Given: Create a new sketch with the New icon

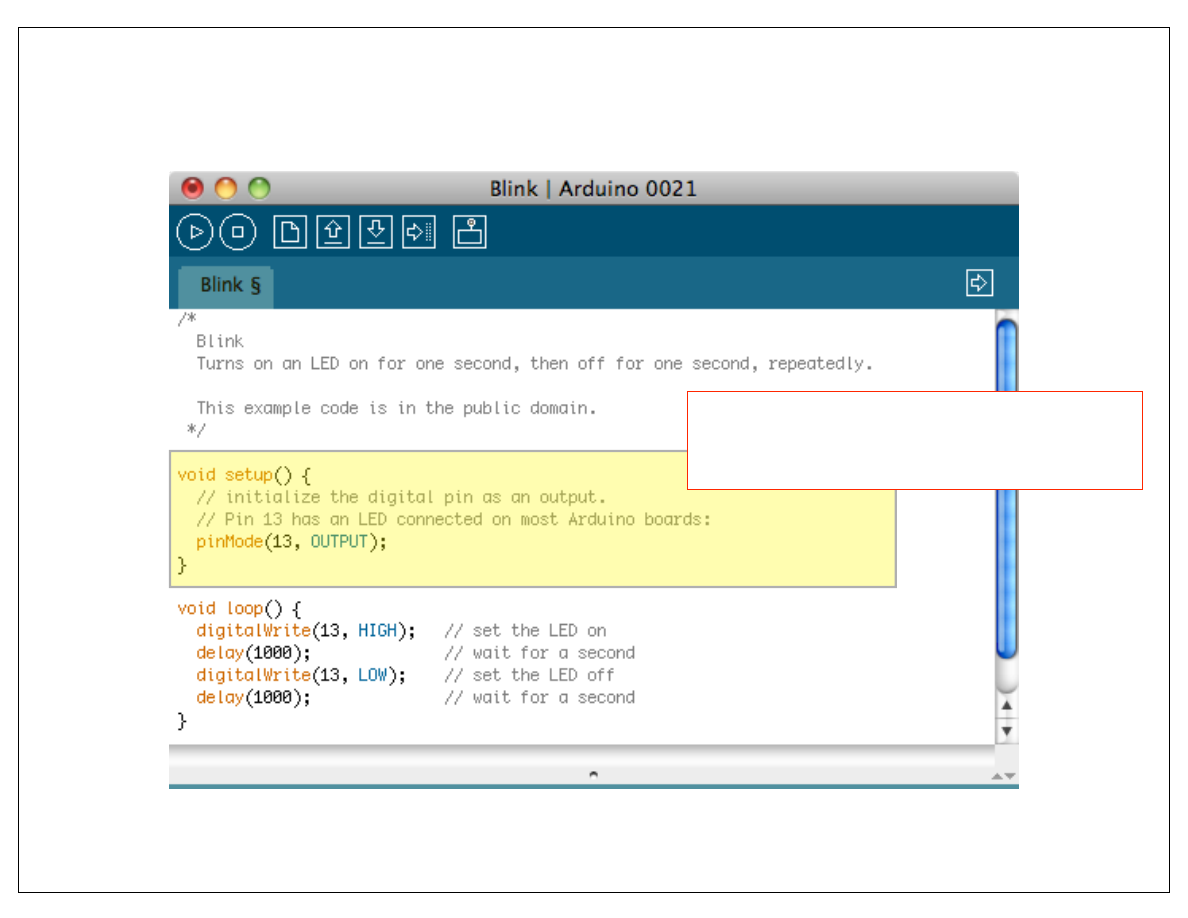Looking at the screenshot, I should (291, 232).
